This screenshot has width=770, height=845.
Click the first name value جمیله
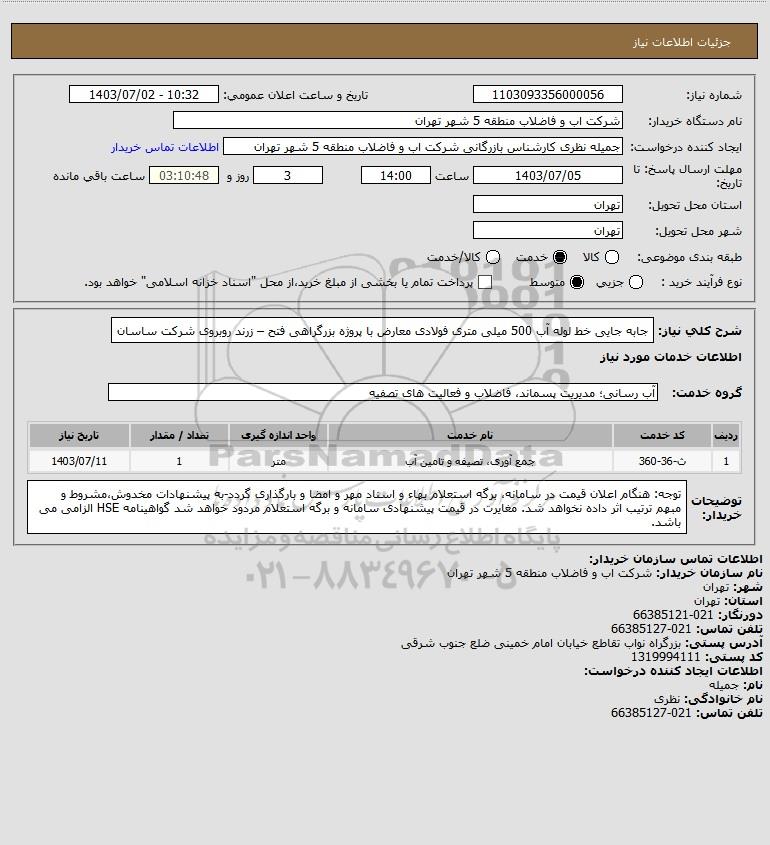725,685
